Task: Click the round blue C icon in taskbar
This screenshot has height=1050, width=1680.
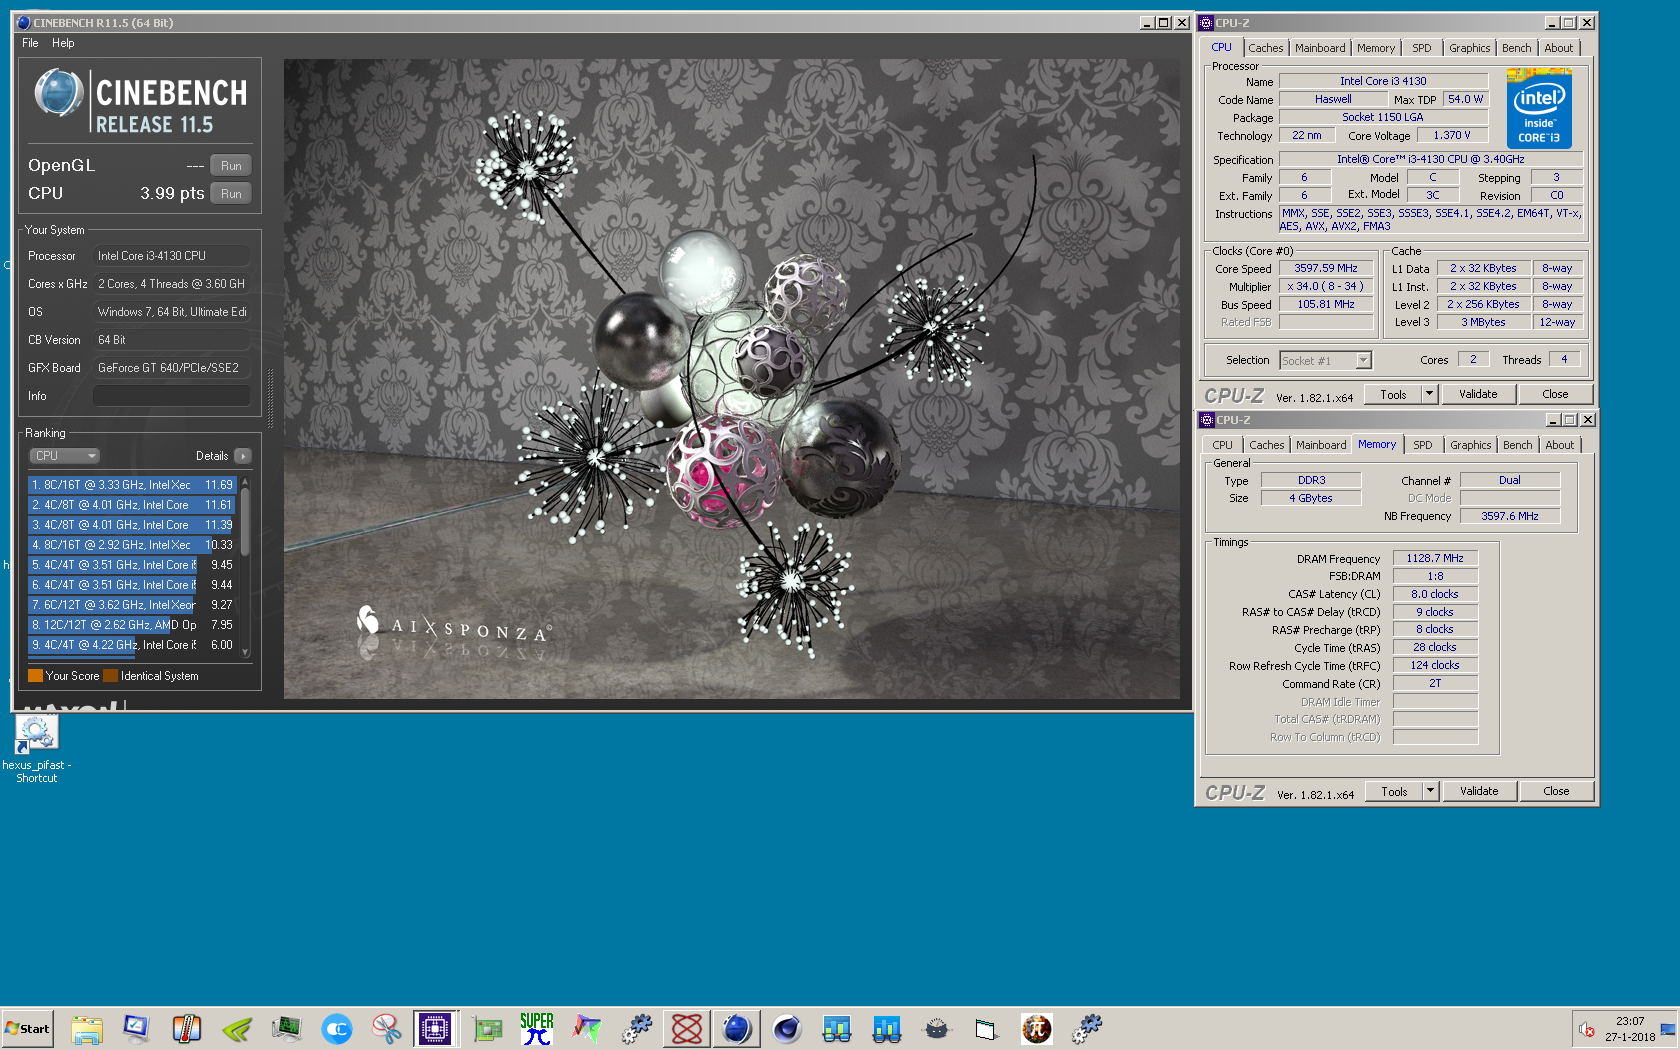Action: coord(337,1029)
